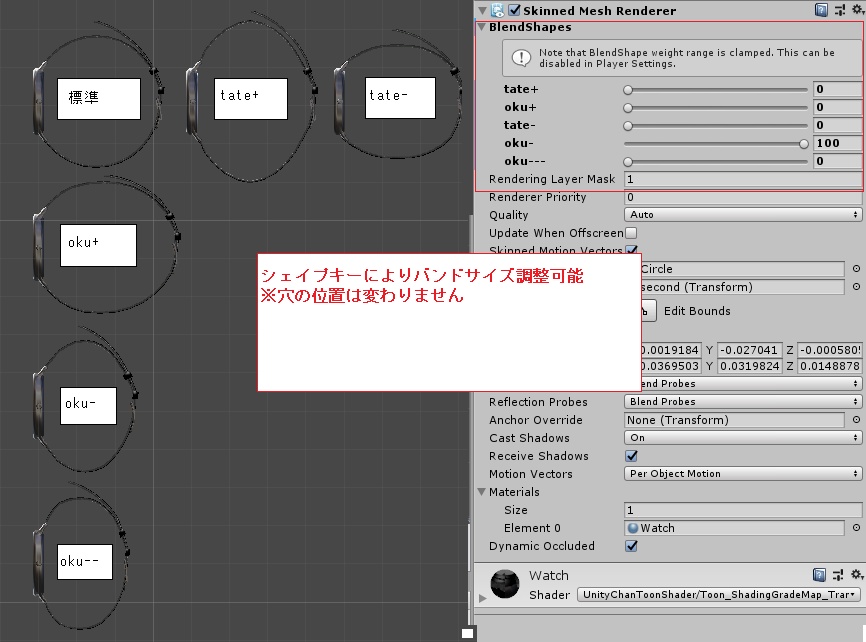Open the Shader dropdown UnityChanToonShader
Image resolution: width=866 pixels, height=642 pixels.
(719, 595)
